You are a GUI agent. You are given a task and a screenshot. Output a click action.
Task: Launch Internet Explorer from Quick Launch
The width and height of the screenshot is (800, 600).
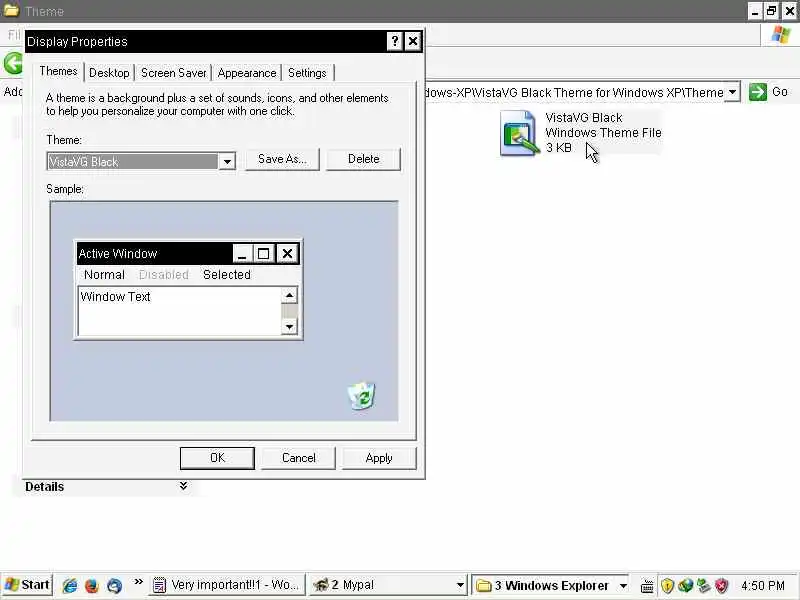click(x=69, y=585)
